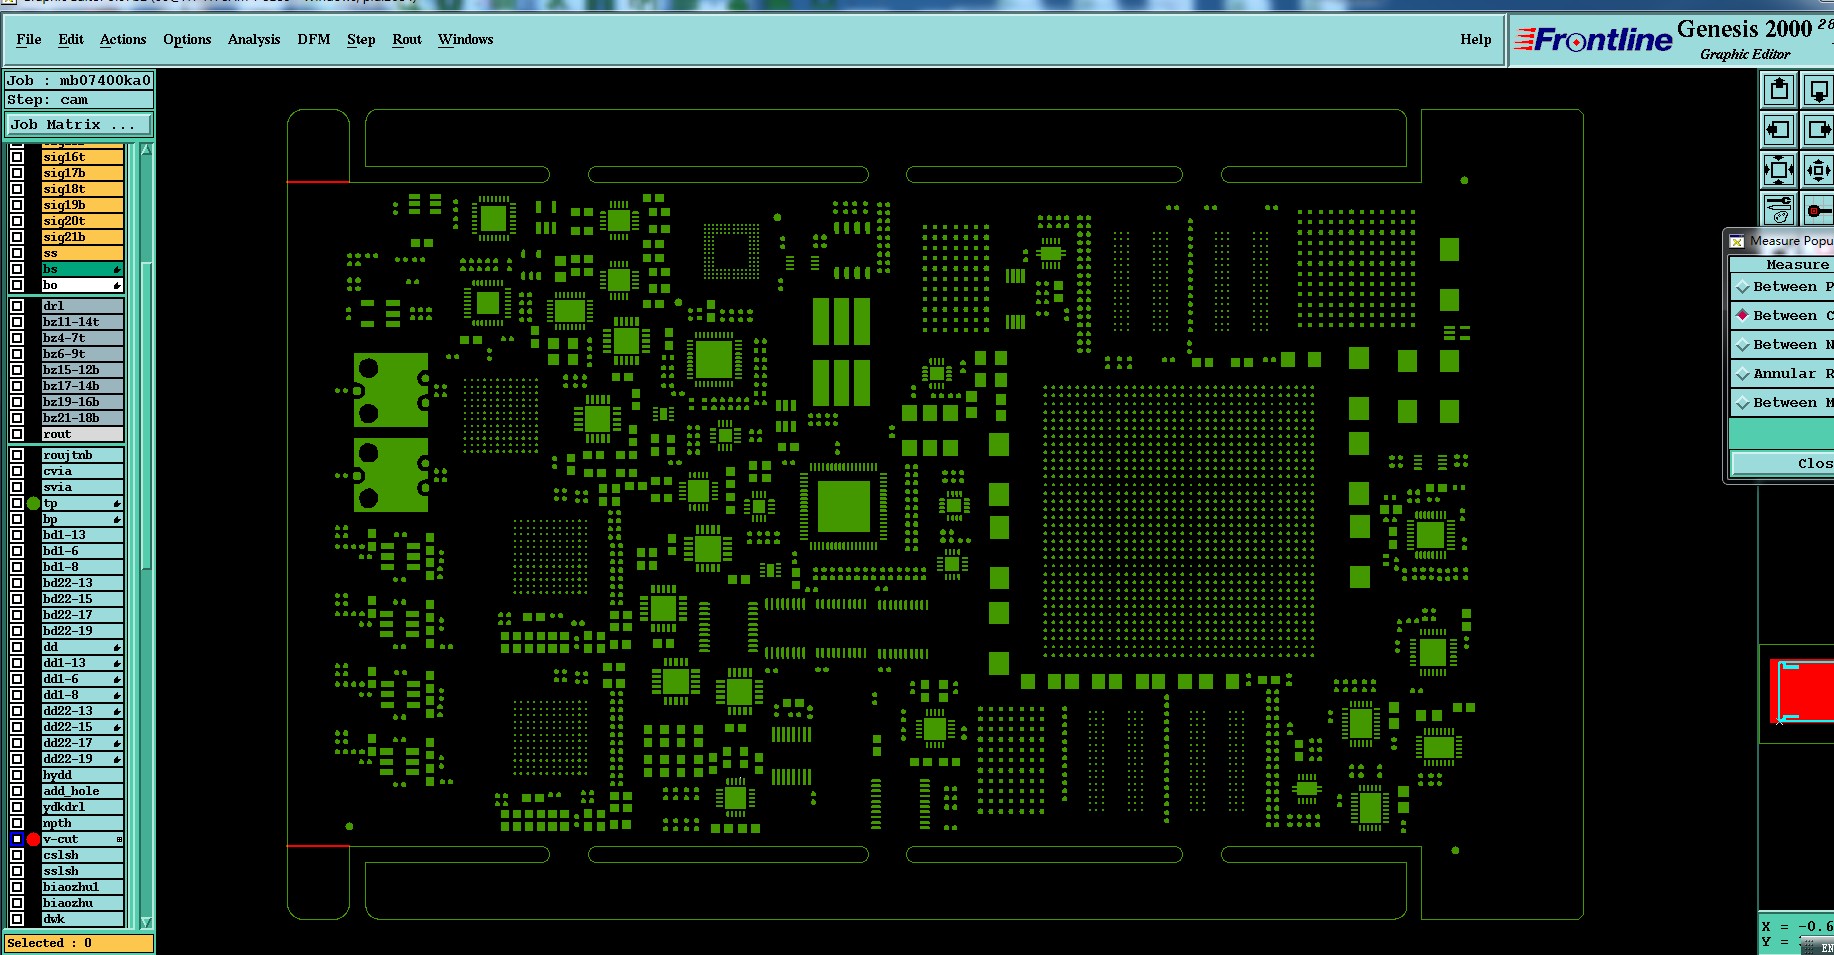Viewport: 1834px width, 955px height.
Task: Select the sig21b layer name
Action: click(x=82, y=237)
